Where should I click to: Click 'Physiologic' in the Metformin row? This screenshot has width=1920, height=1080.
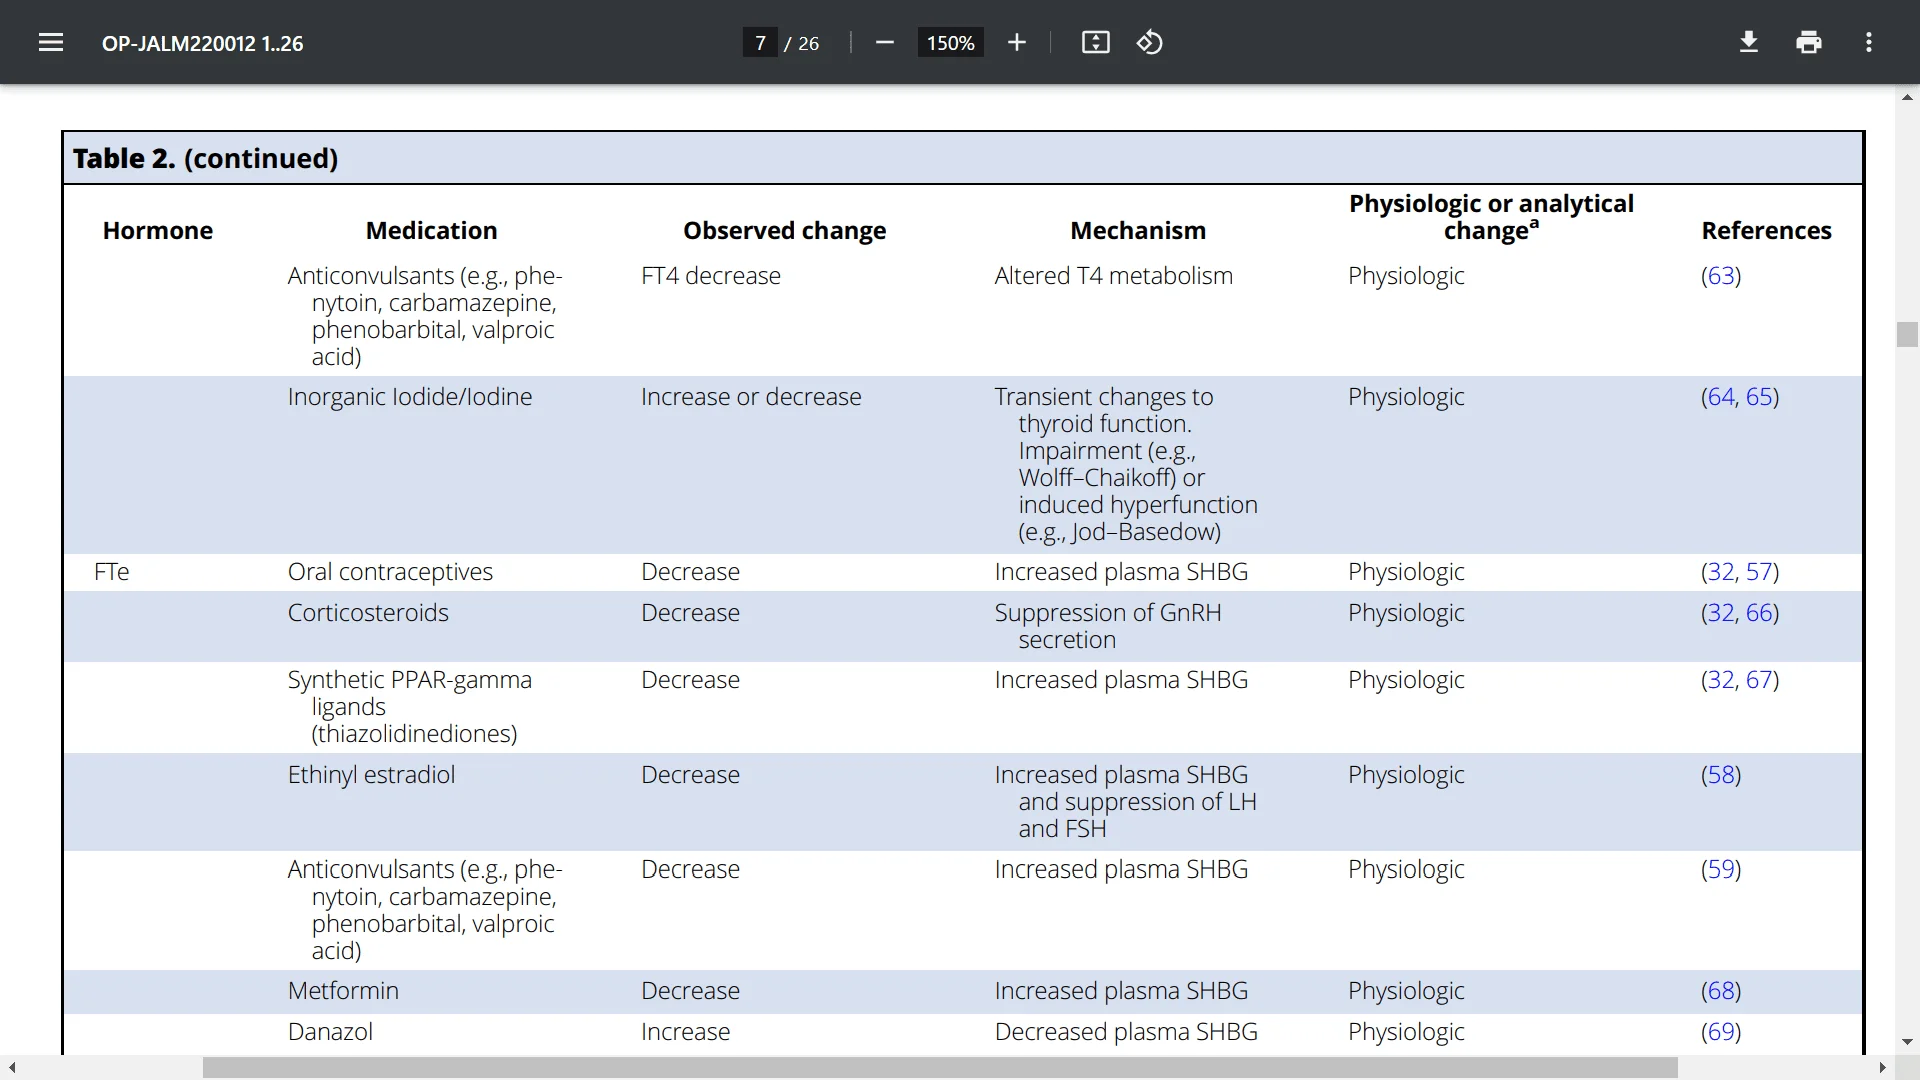tap(1406, 991)
